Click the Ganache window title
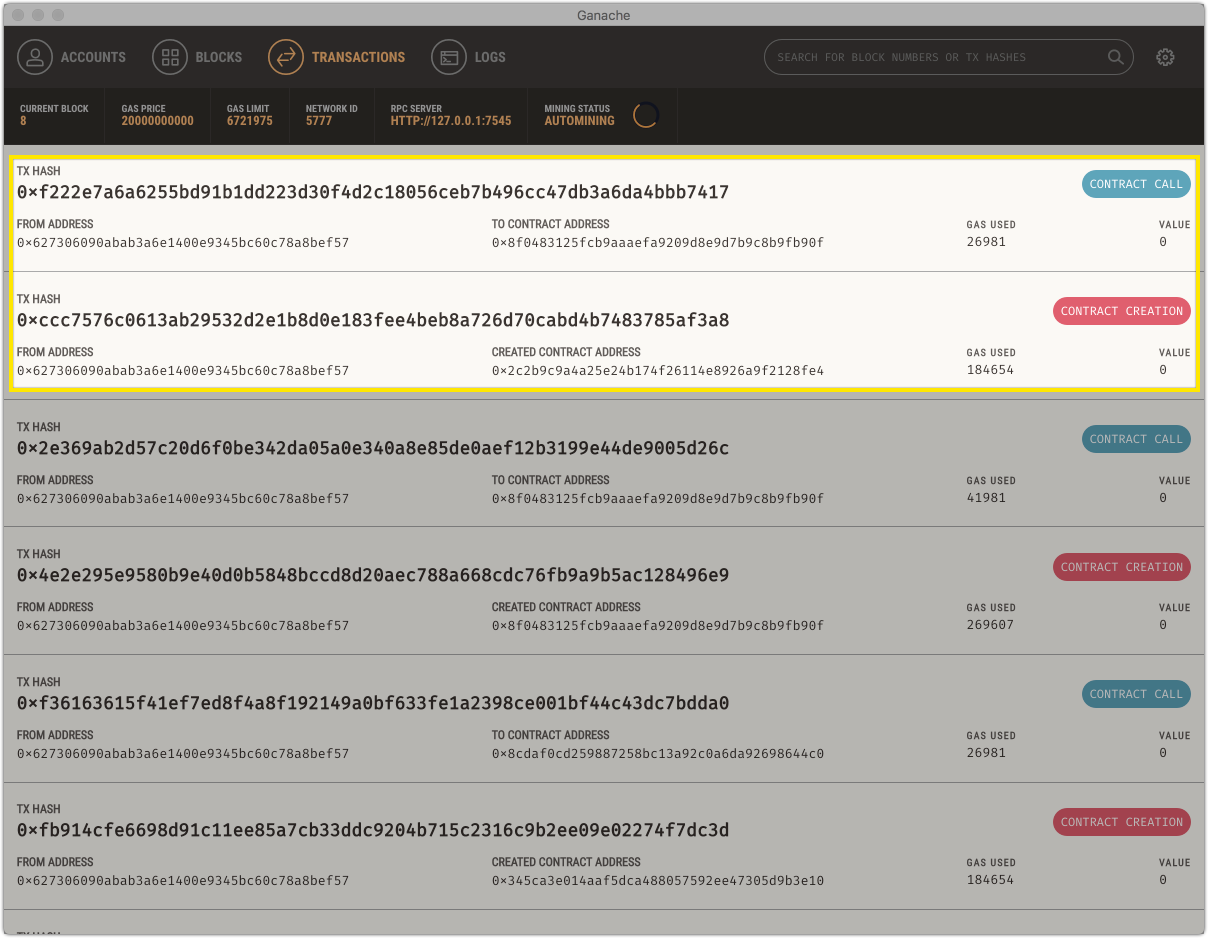 (604, 15)
